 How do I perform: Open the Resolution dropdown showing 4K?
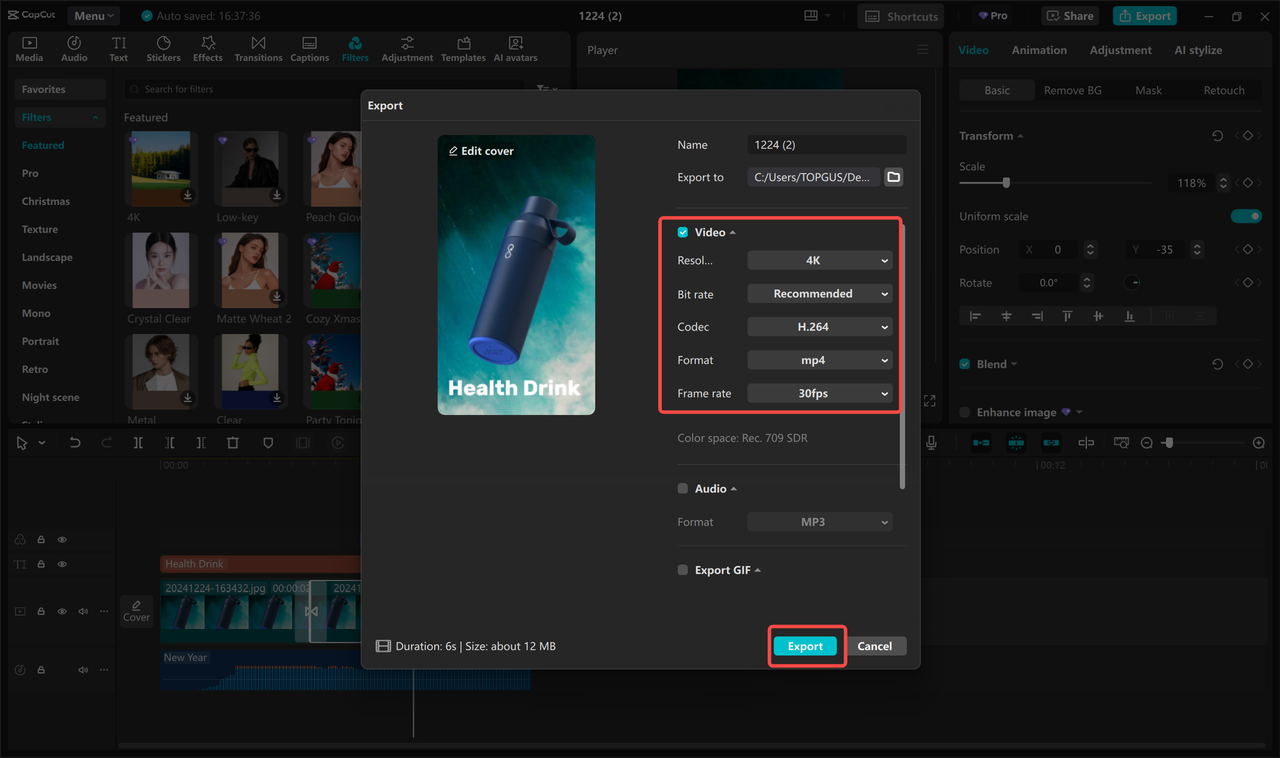(819, 260)
